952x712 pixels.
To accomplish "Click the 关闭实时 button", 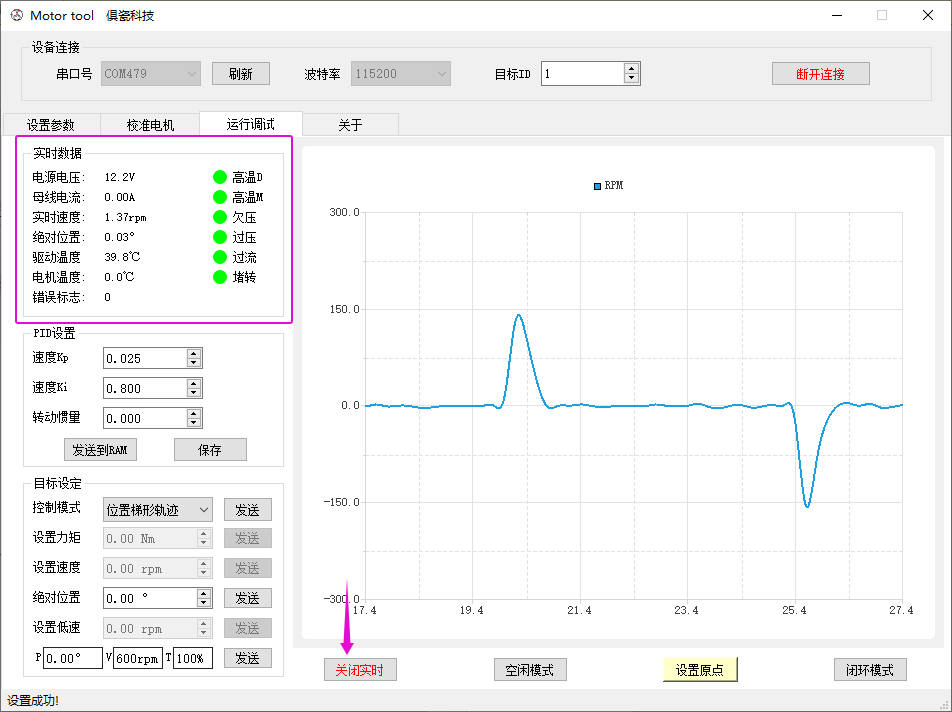I will point(360,670).
